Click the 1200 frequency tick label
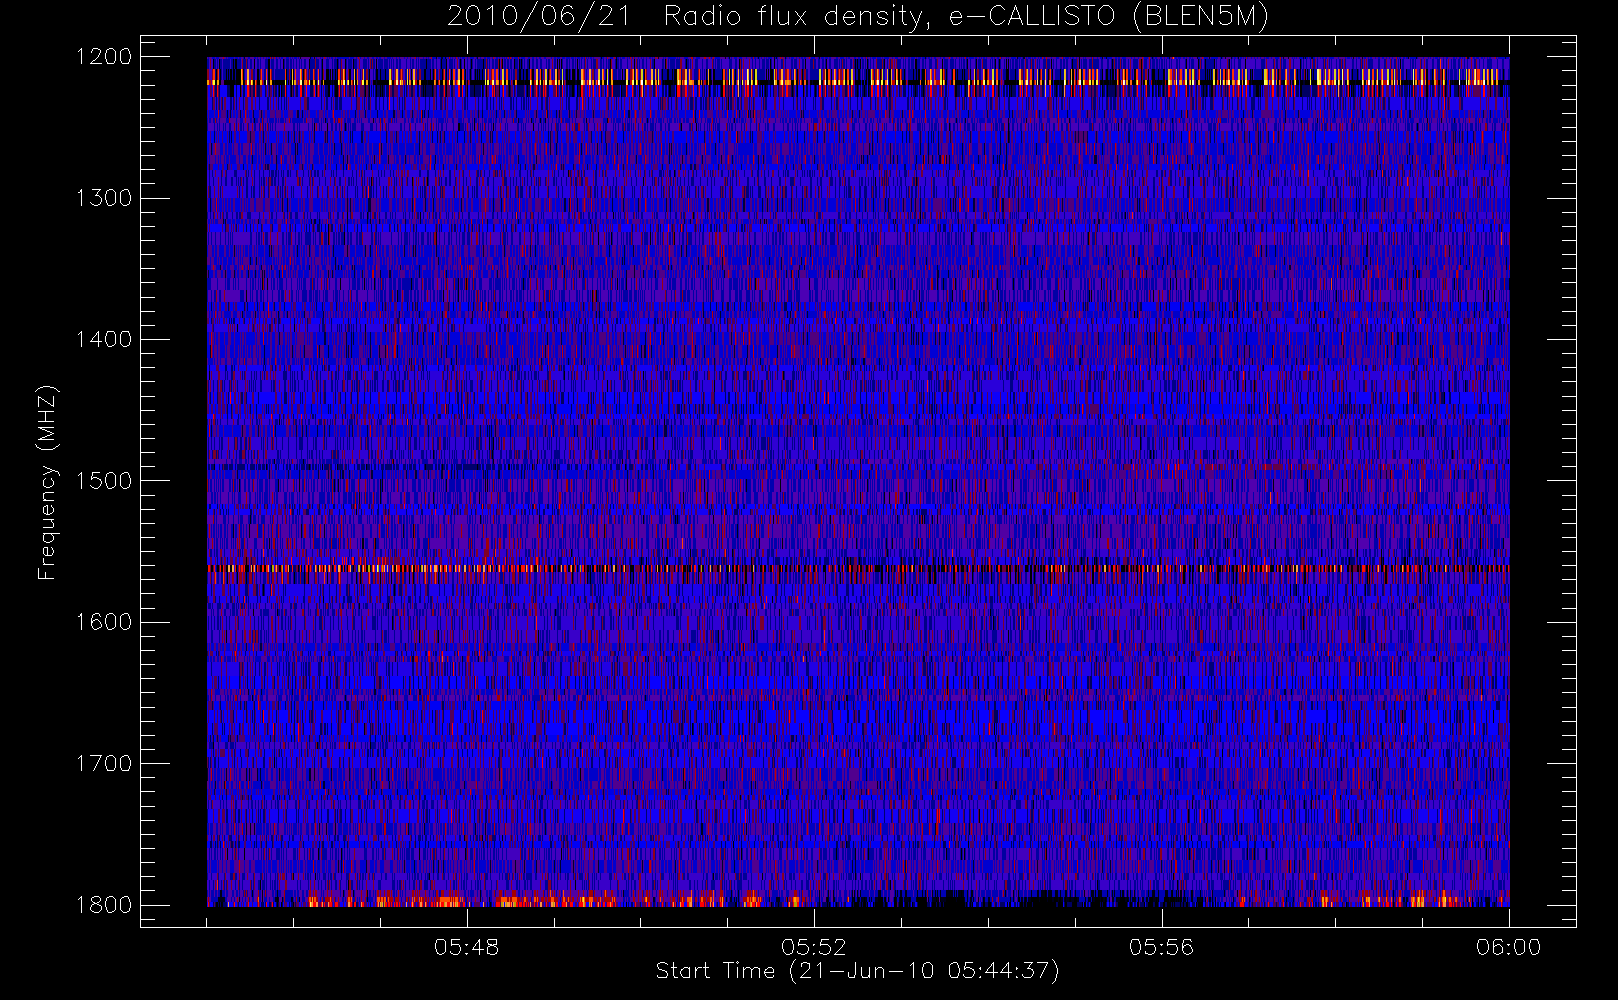The height and width of the screenshot is (1000, 1618). [x=104, y=57]
